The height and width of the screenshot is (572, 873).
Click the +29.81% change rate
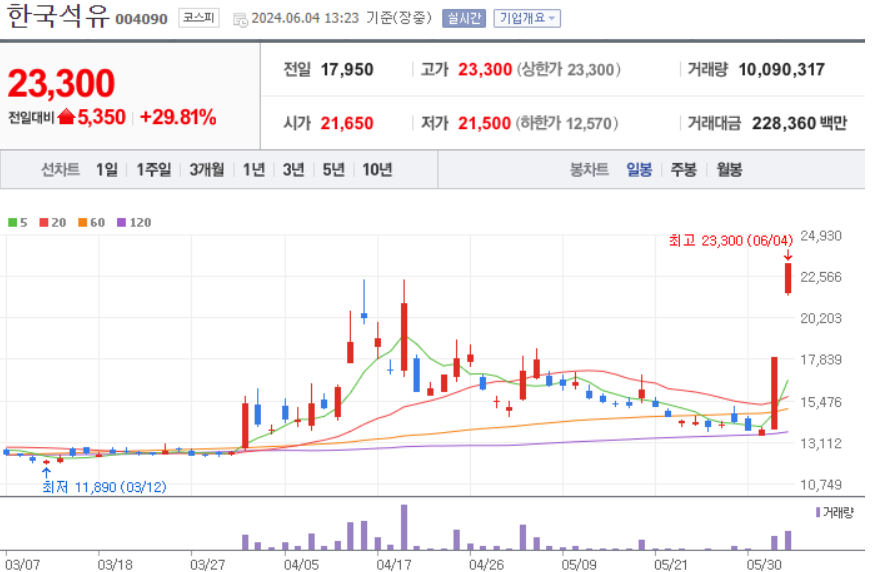pyautogui.click(x=178, y=117)
